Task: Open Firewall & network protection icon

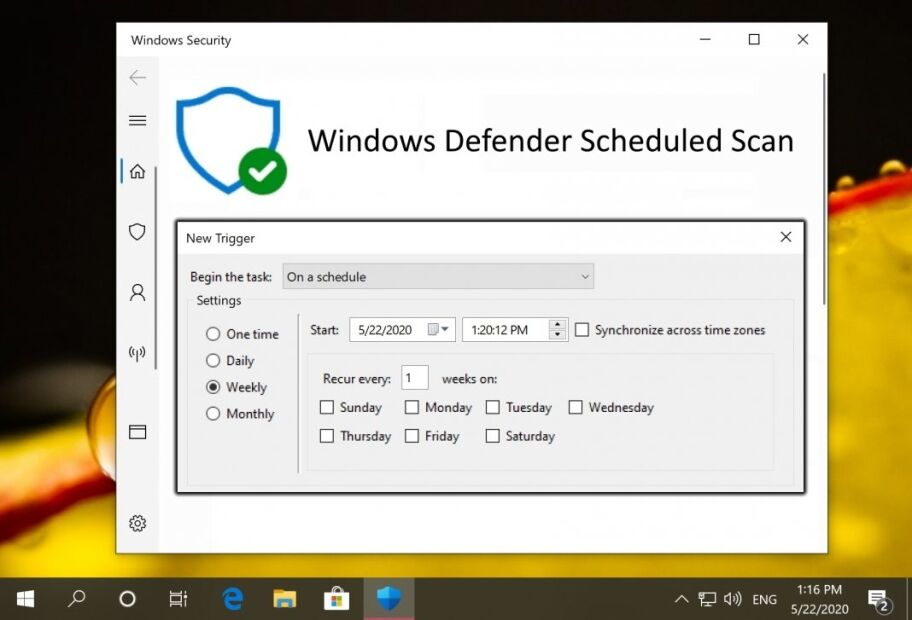Action: click(137, 353)
